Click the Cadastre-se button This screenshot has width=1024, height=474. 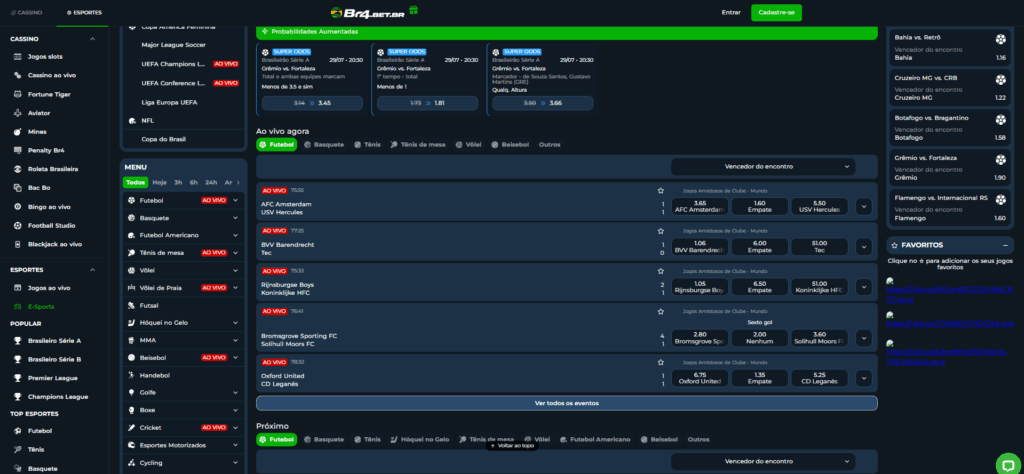[776, 12]
